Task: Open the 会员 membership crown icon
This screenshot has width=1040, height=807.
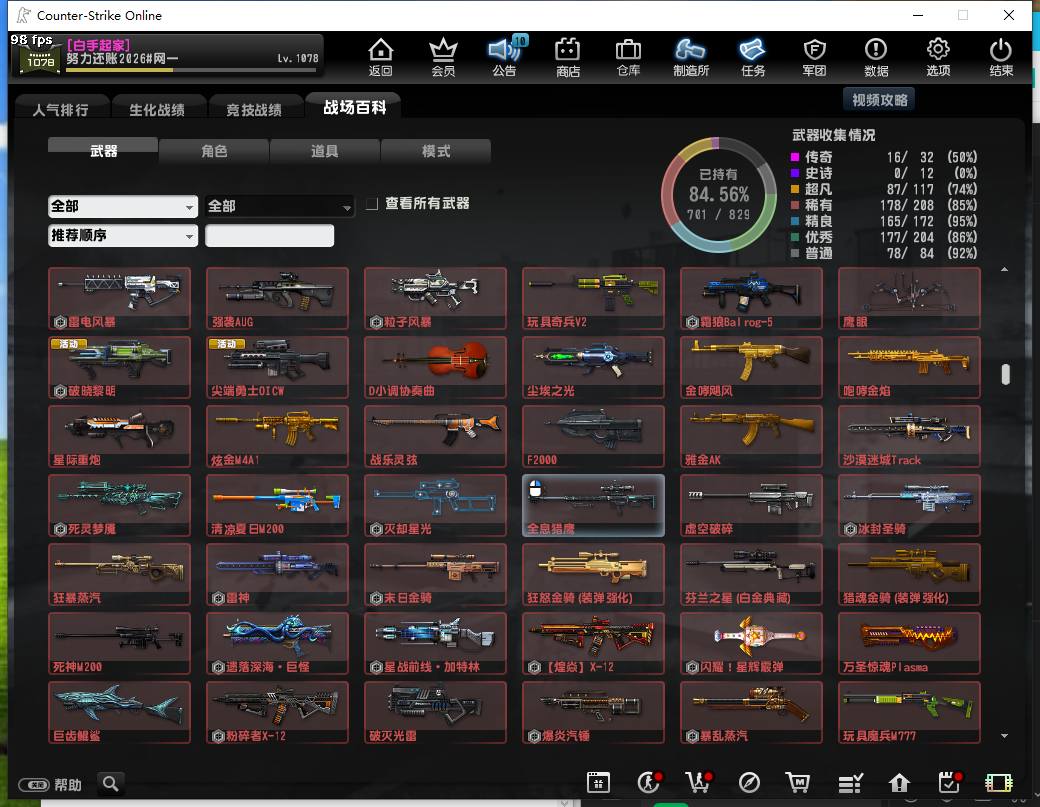Action: tap(443, 56)
